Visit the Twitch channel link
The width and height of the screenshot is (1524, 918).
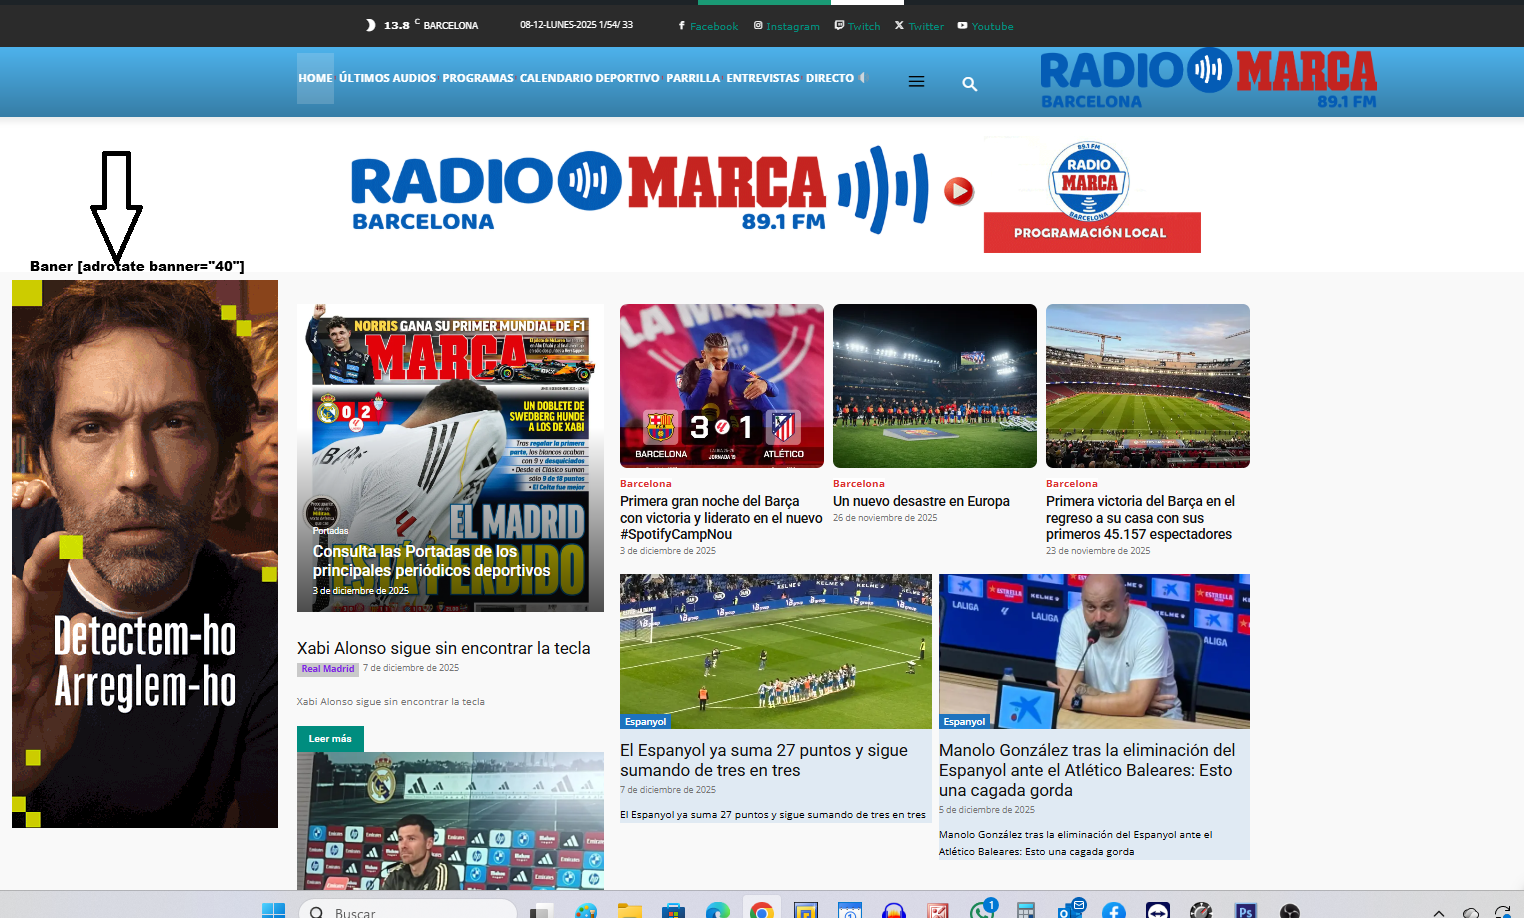point(864,26)
